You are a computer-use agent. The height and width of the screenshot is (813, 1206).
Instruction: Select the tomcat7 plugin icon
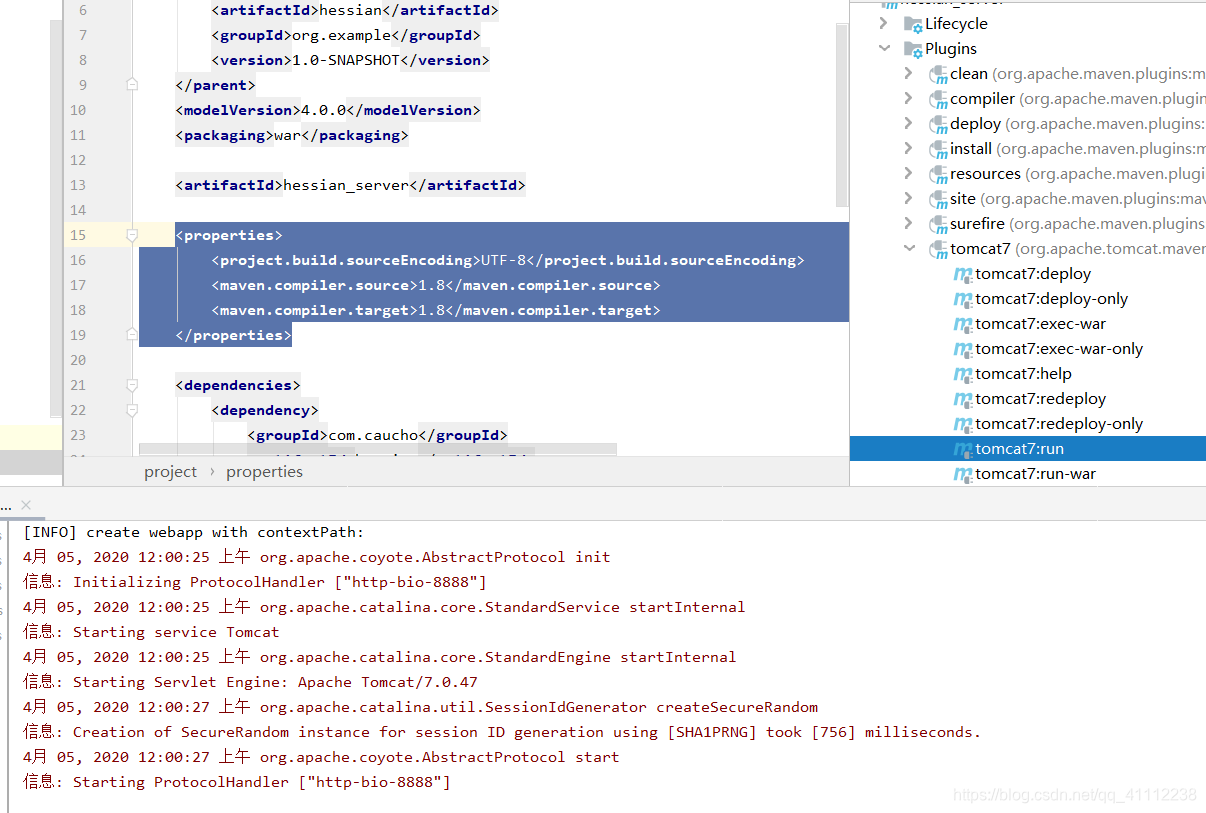[938, 249]
